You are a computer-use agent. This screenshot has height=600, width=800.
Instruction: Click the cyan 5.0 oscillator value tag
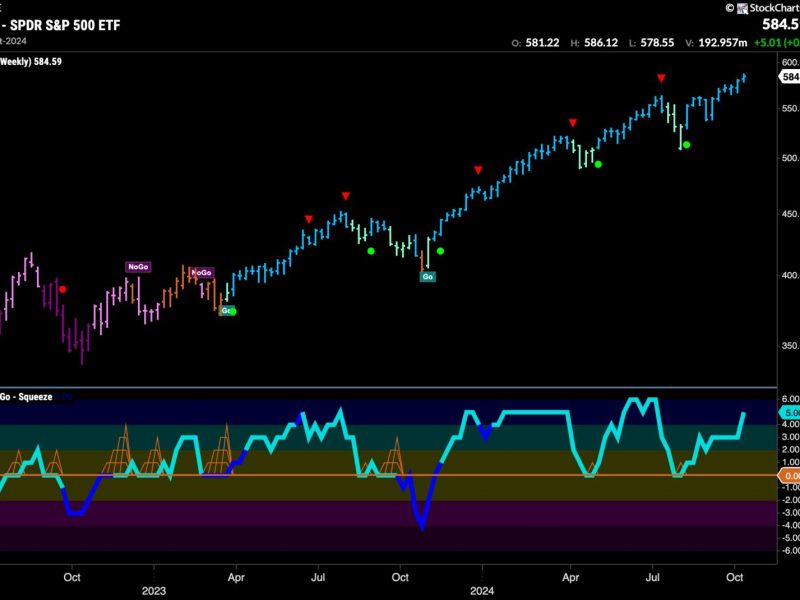(789, 413)
